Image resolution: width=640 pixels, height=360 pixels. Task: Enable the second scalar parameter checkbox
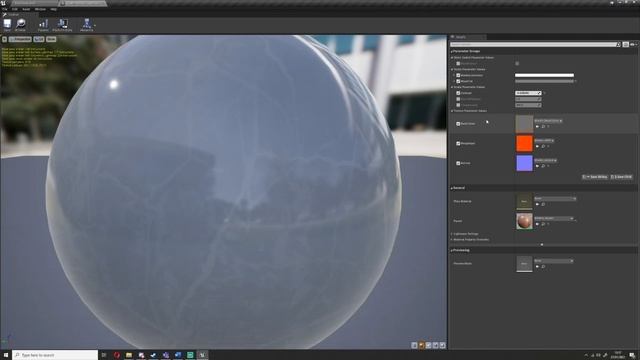point(458,99)
